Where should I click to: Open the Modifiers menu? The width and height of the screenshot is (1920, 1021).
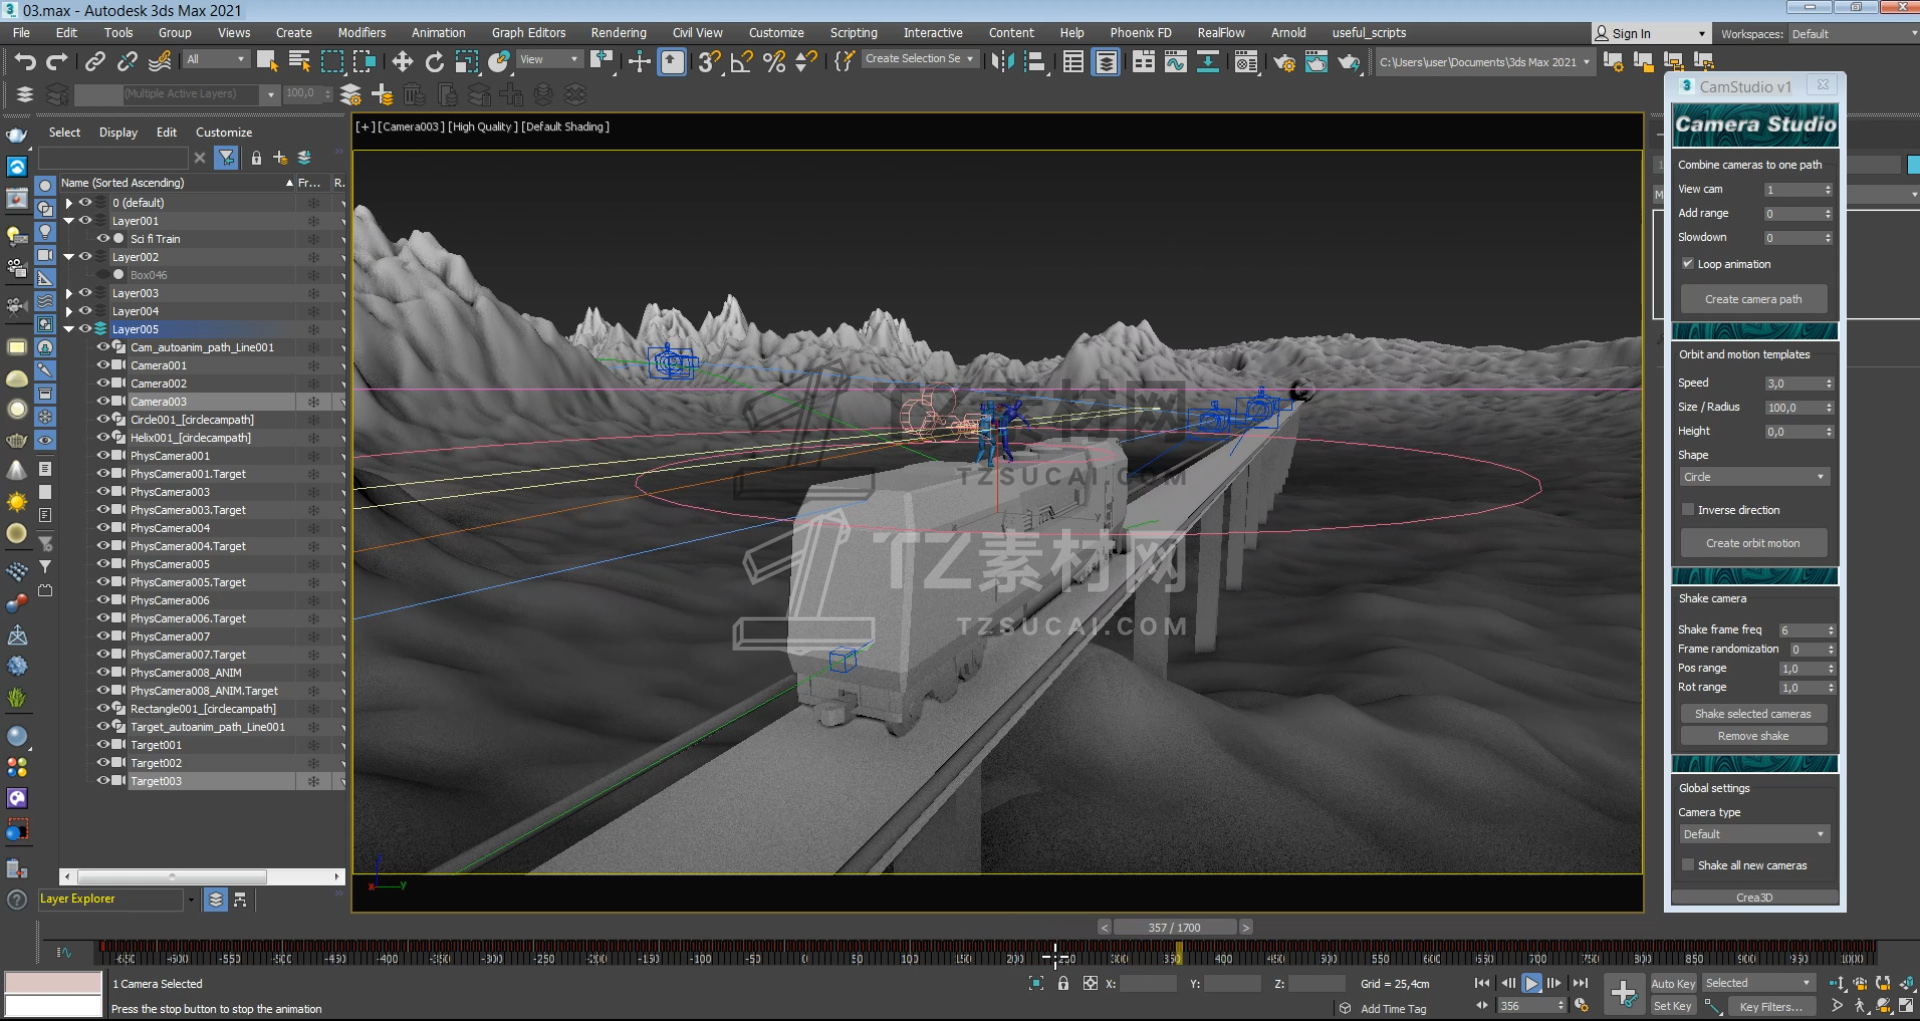click(362, 33)
